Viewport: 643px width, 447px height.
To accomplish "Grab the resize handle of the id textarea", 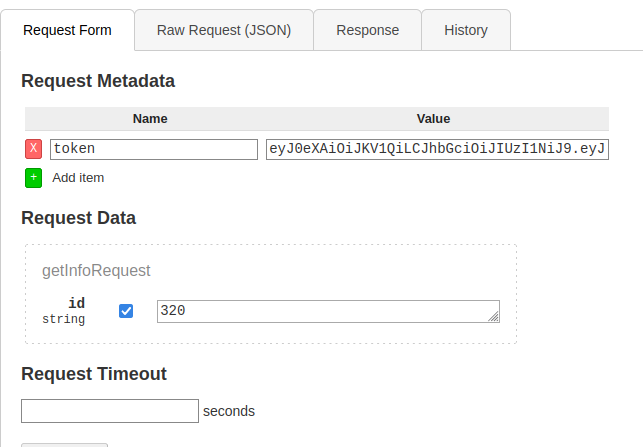I will pyautogui.click(x=494, y=316).
